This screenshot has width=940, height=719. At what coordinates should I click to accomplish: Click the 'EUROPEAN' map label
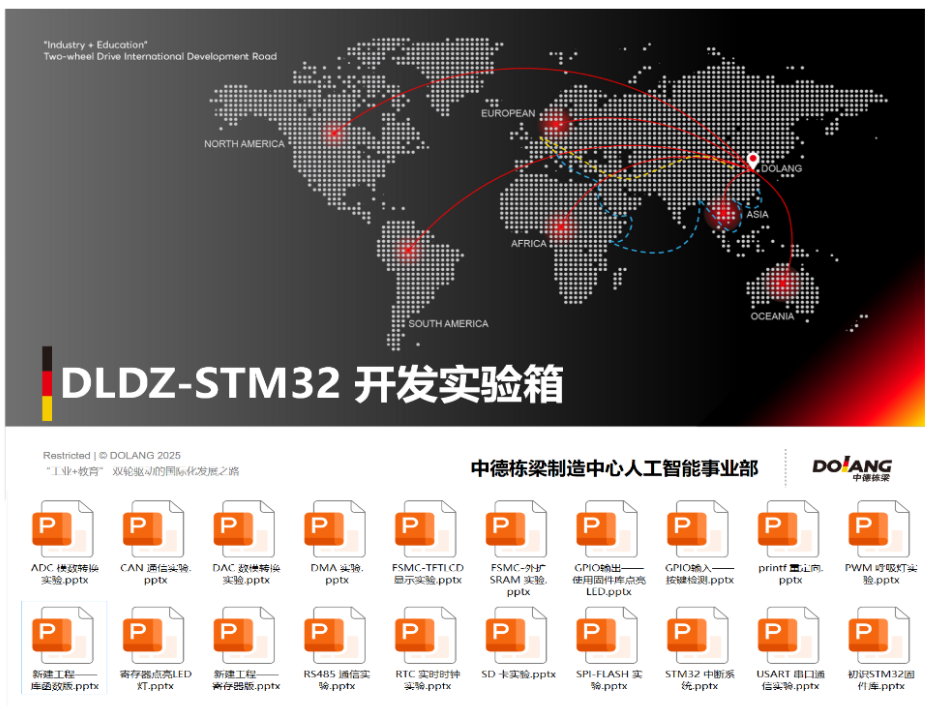click(x=508, y=113)
